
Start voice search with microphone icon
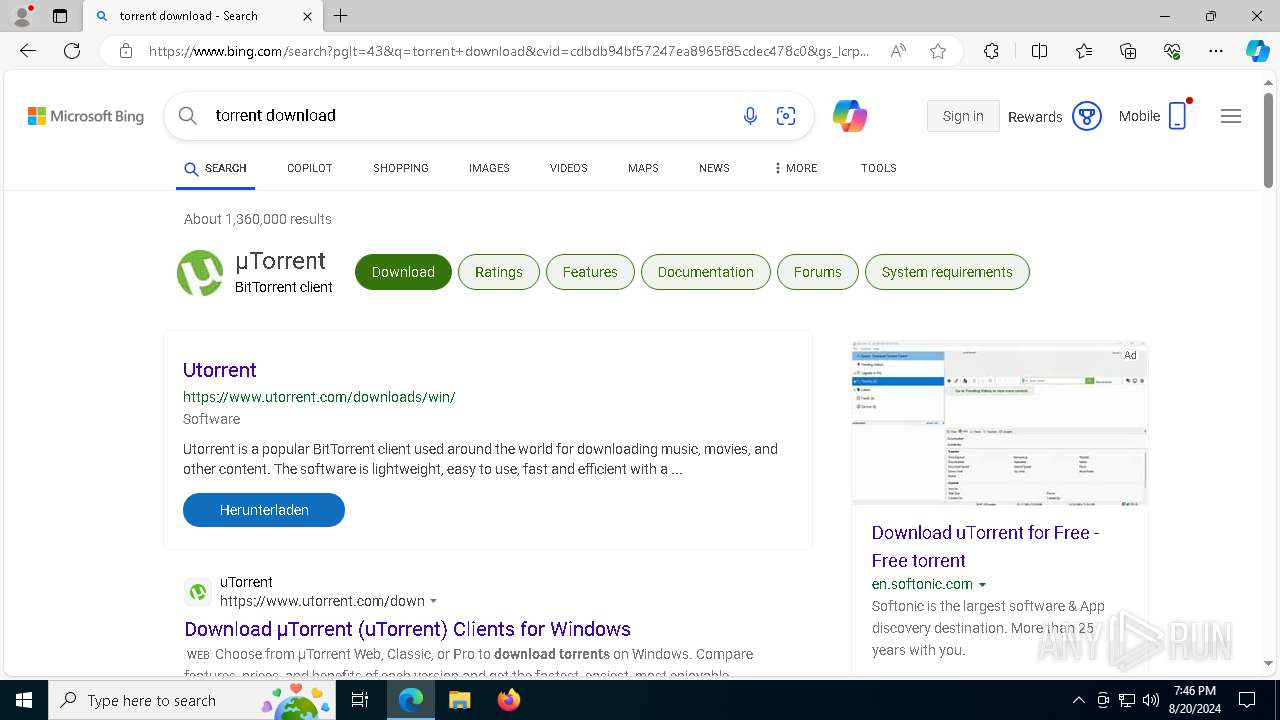(750, 116)
